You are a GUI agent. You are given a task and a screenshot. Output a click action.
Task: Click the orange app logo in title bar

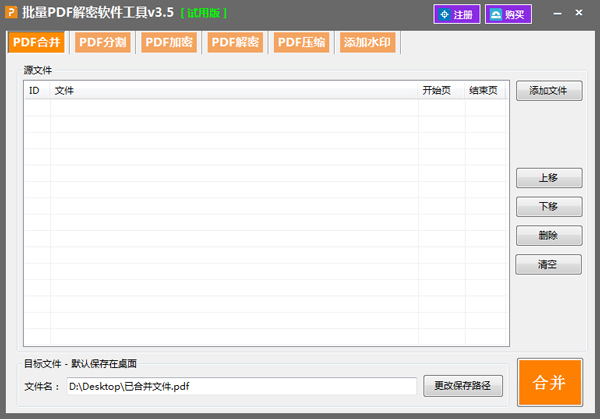tap(11, 14)
